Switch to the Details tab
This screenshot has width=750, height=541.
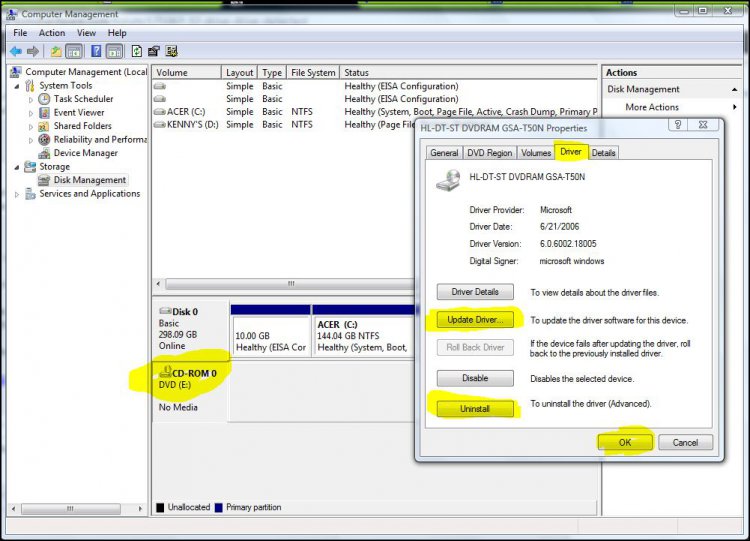tap(603, 153)
